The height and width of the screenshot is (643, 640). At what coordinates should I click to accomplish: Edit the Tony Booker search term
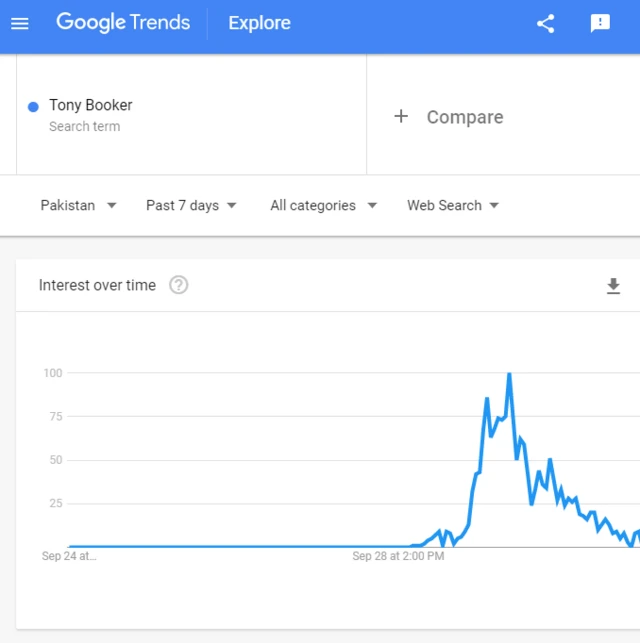(91, 105)
